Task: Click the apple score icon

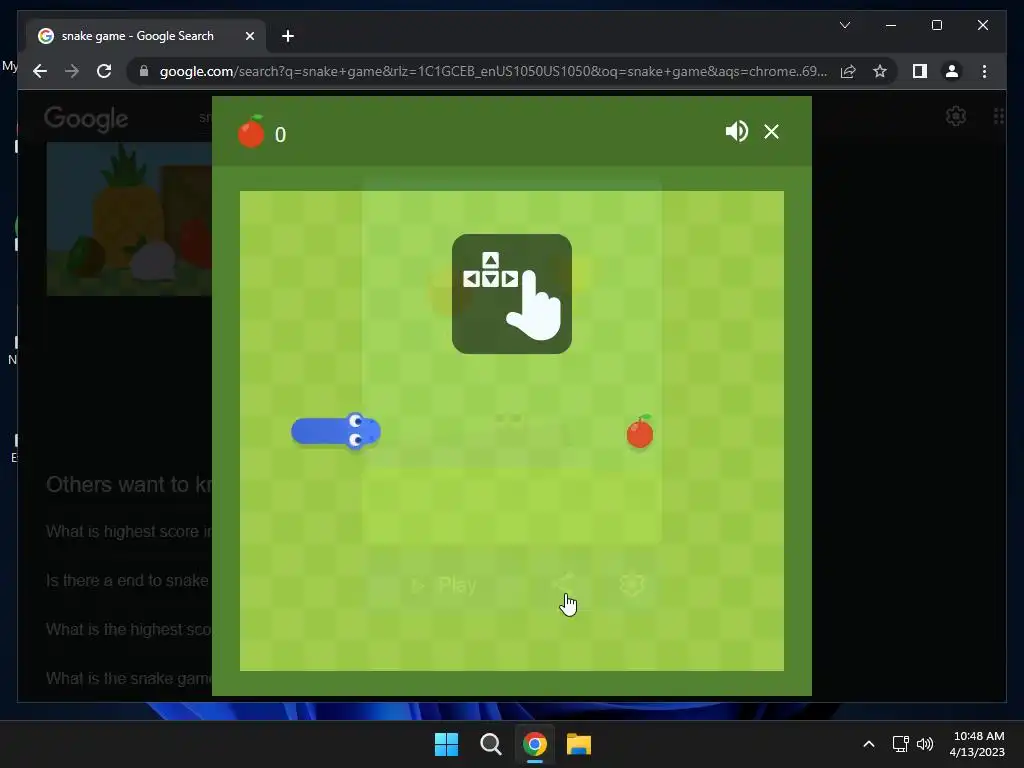Action: click(251, 131)
